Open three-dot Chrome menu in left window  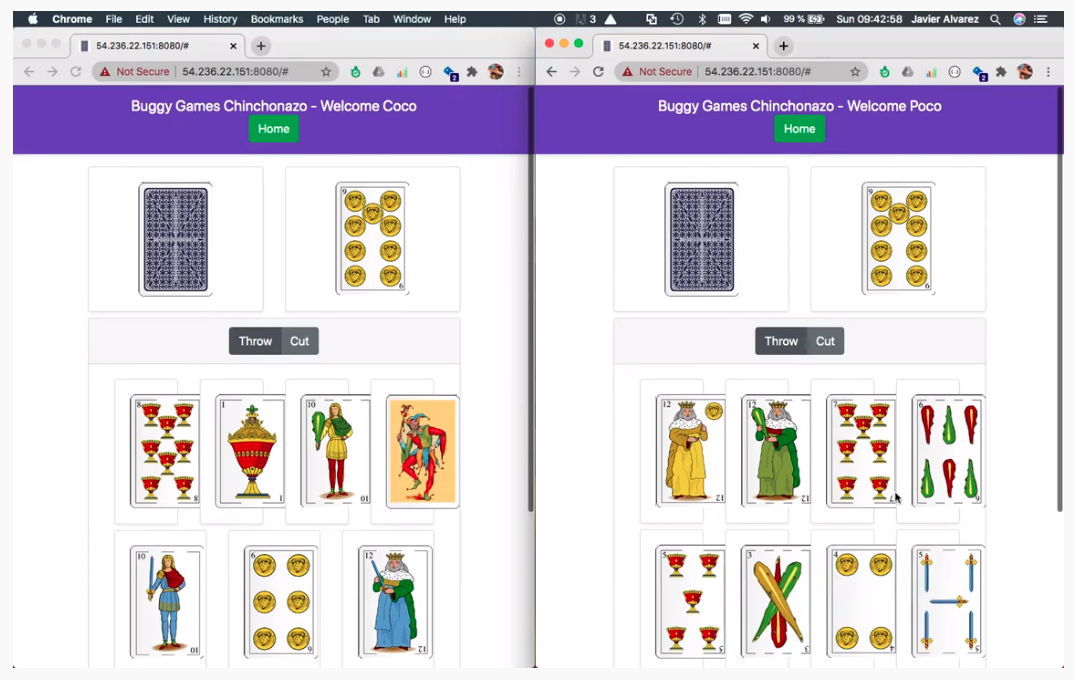coord(519,71)
